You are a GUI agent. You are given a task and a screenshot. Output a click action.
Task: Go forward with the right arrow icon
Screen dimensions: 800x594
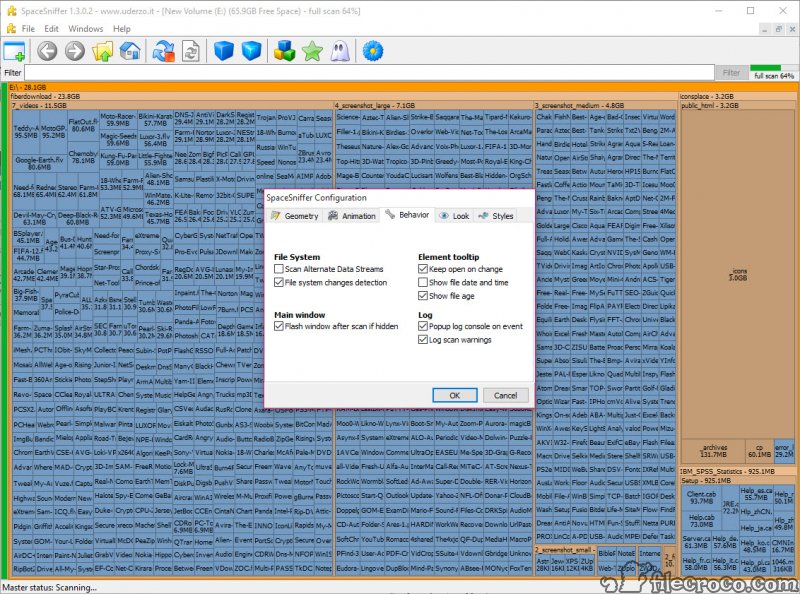(75, 51)
